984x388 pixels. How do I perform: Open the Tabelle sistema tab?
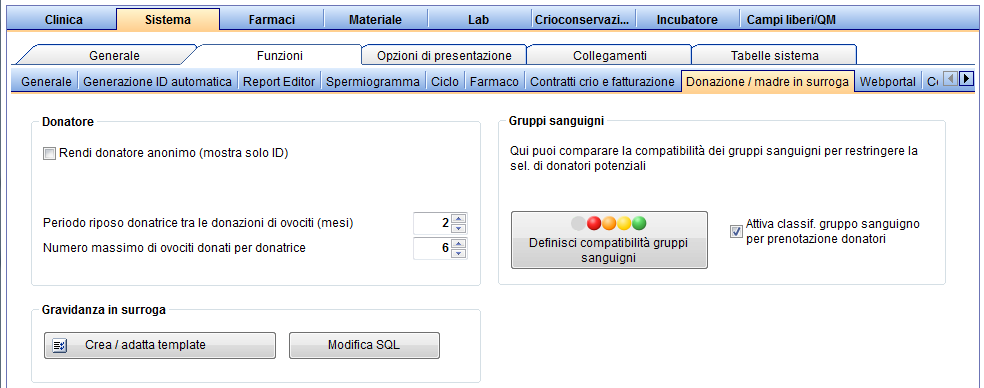774,55
